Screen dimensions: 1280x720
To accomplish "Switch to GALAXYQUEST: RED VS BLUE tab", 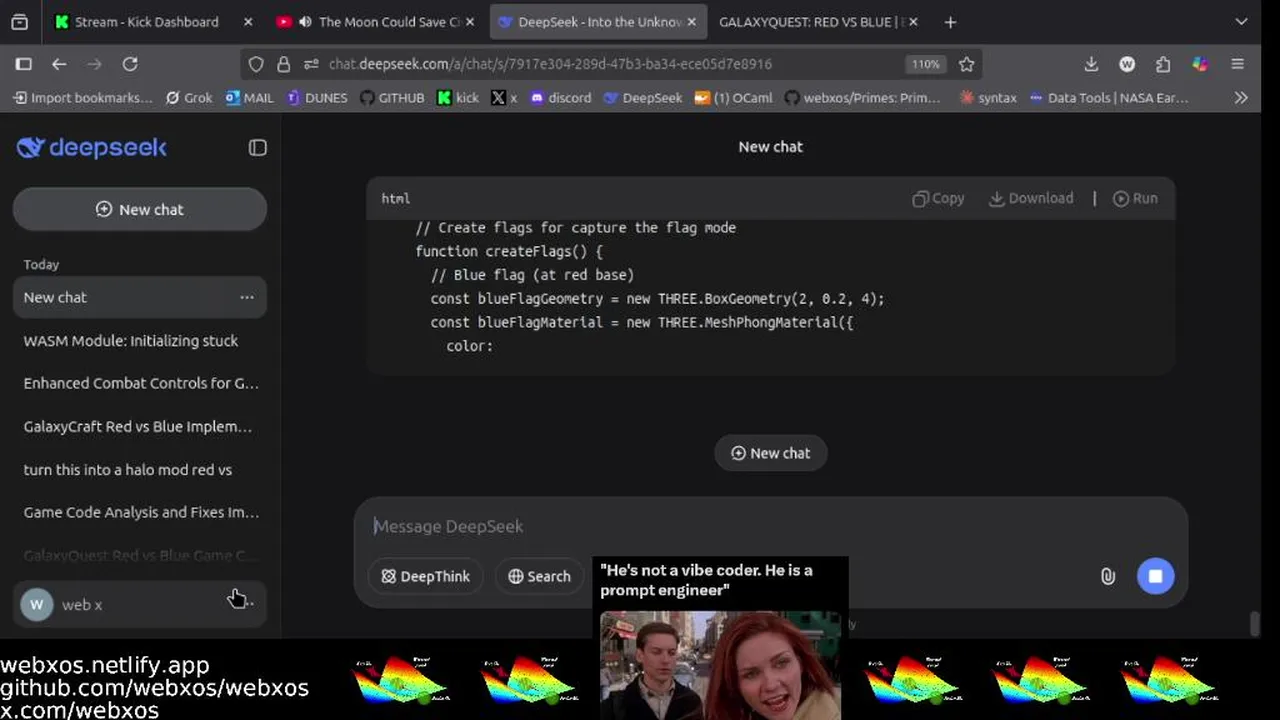I will 812,21.
